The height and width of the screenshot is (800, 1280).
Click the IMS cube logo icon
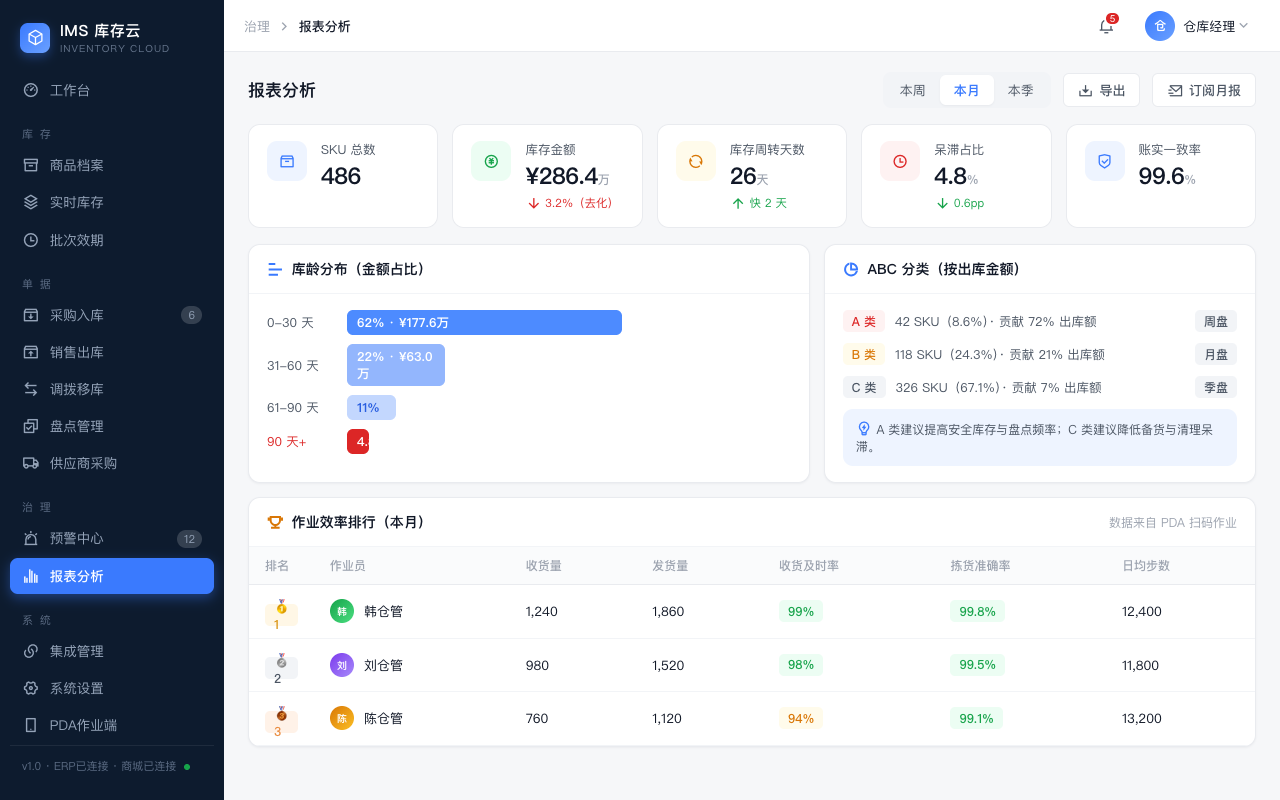pos(35,38)
